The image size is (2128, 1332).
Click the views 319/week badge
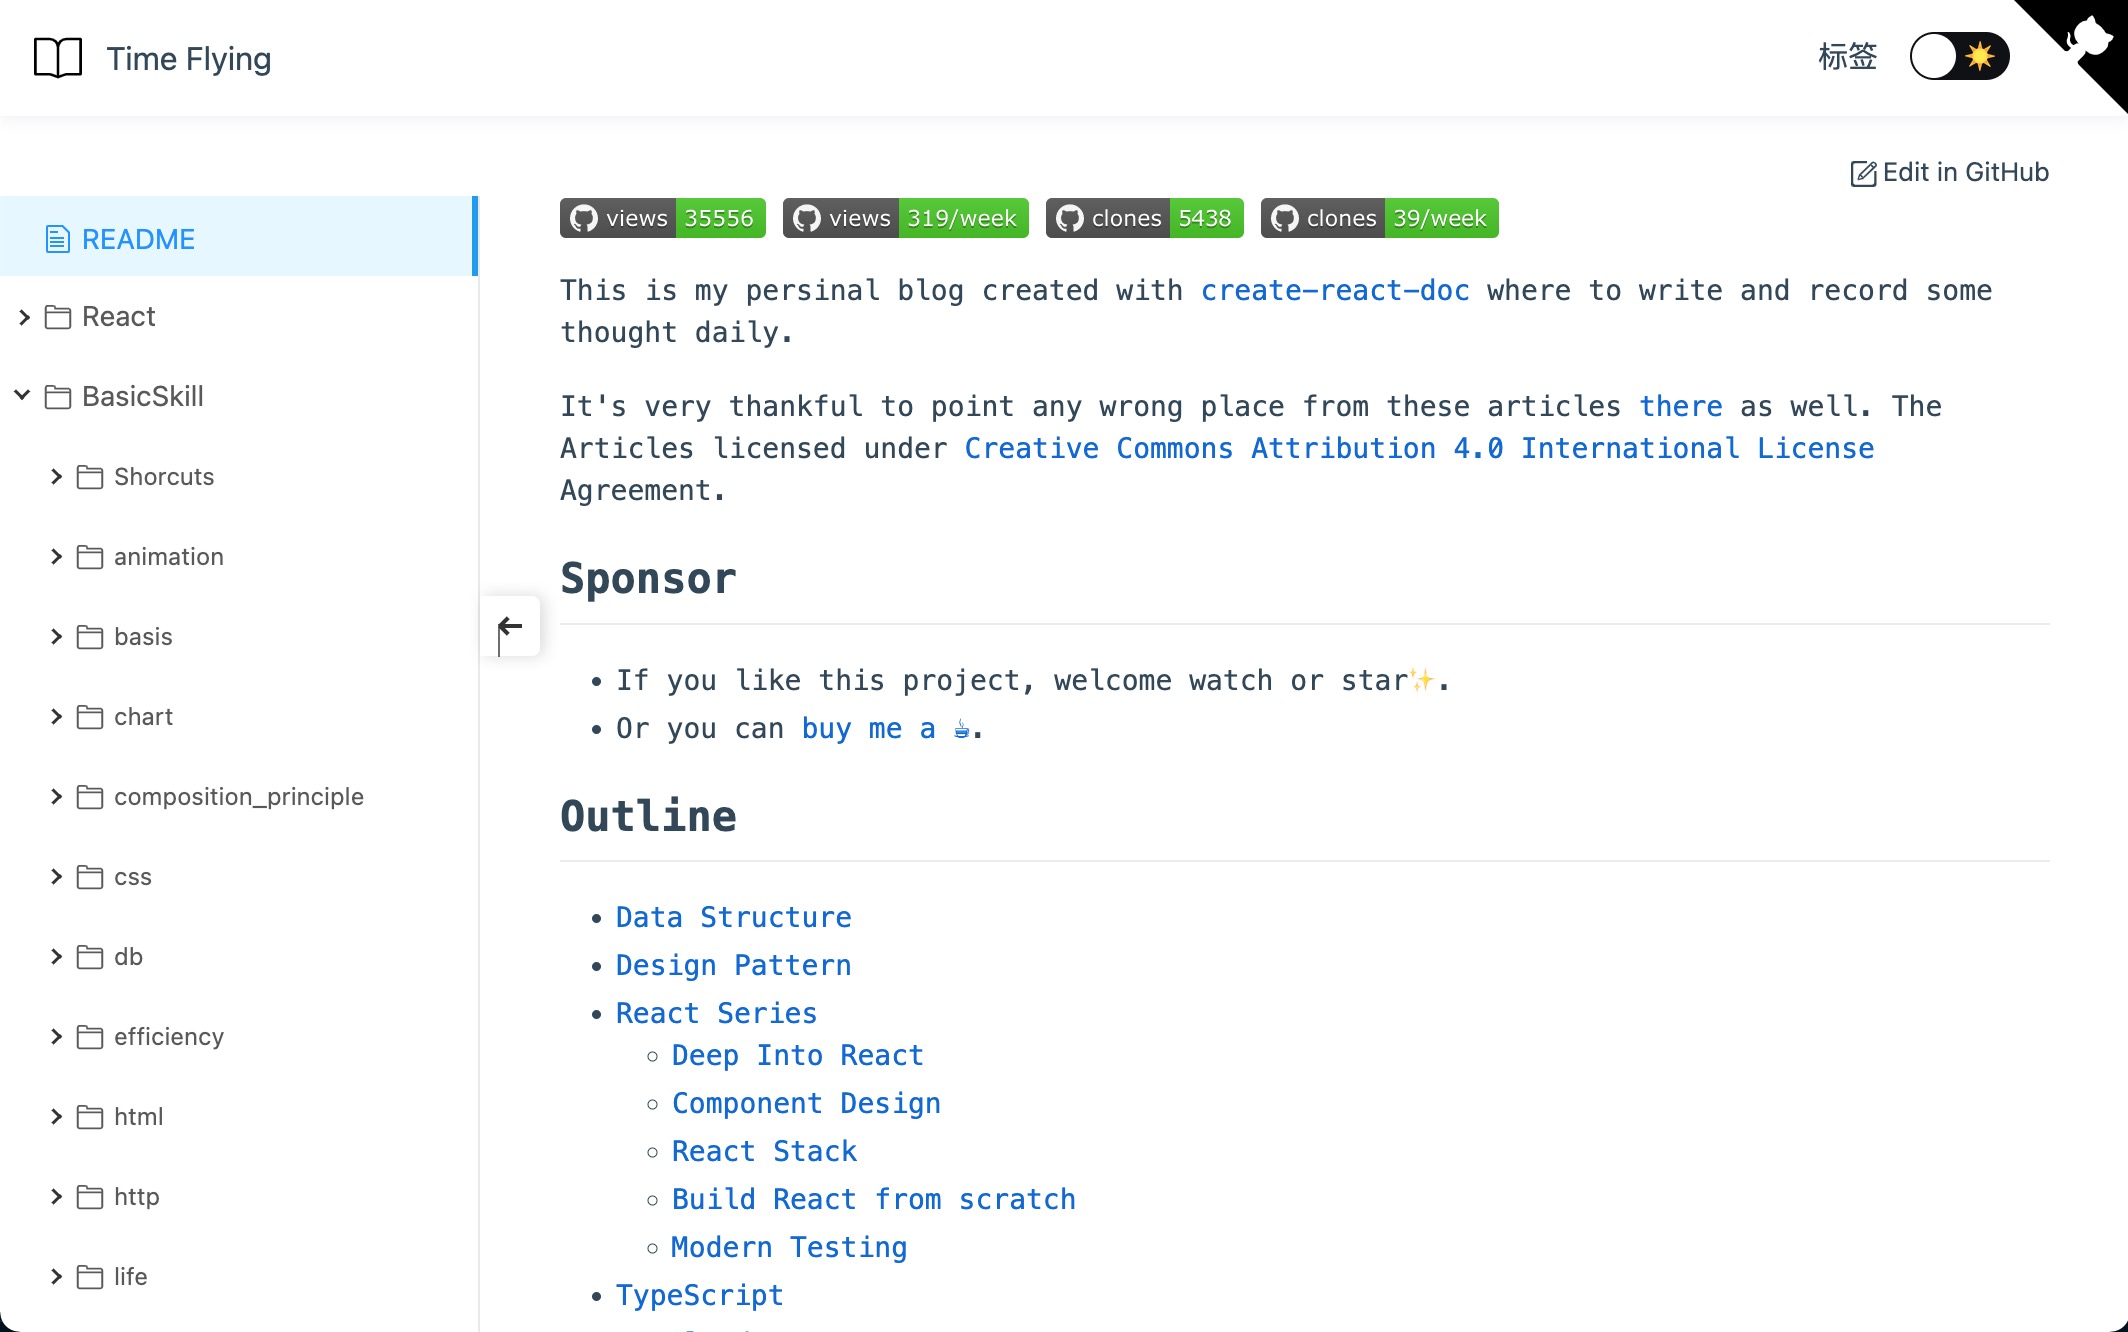905,218
